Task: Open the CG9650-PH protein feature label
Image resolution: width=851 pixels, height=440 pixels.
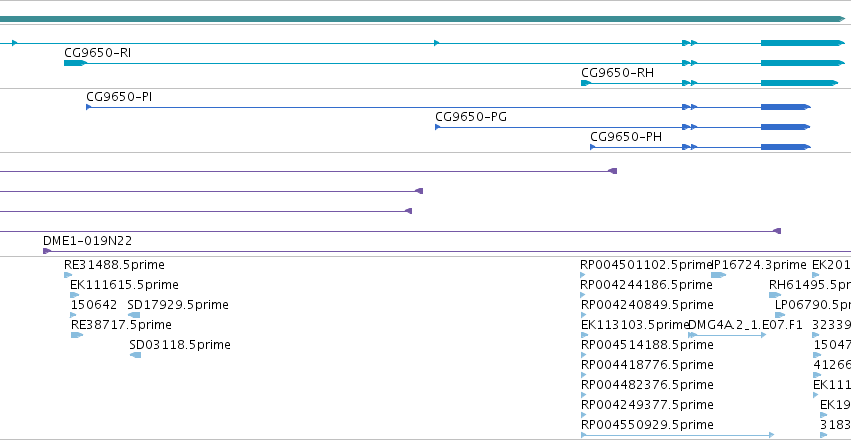Action: pos(626,137)
